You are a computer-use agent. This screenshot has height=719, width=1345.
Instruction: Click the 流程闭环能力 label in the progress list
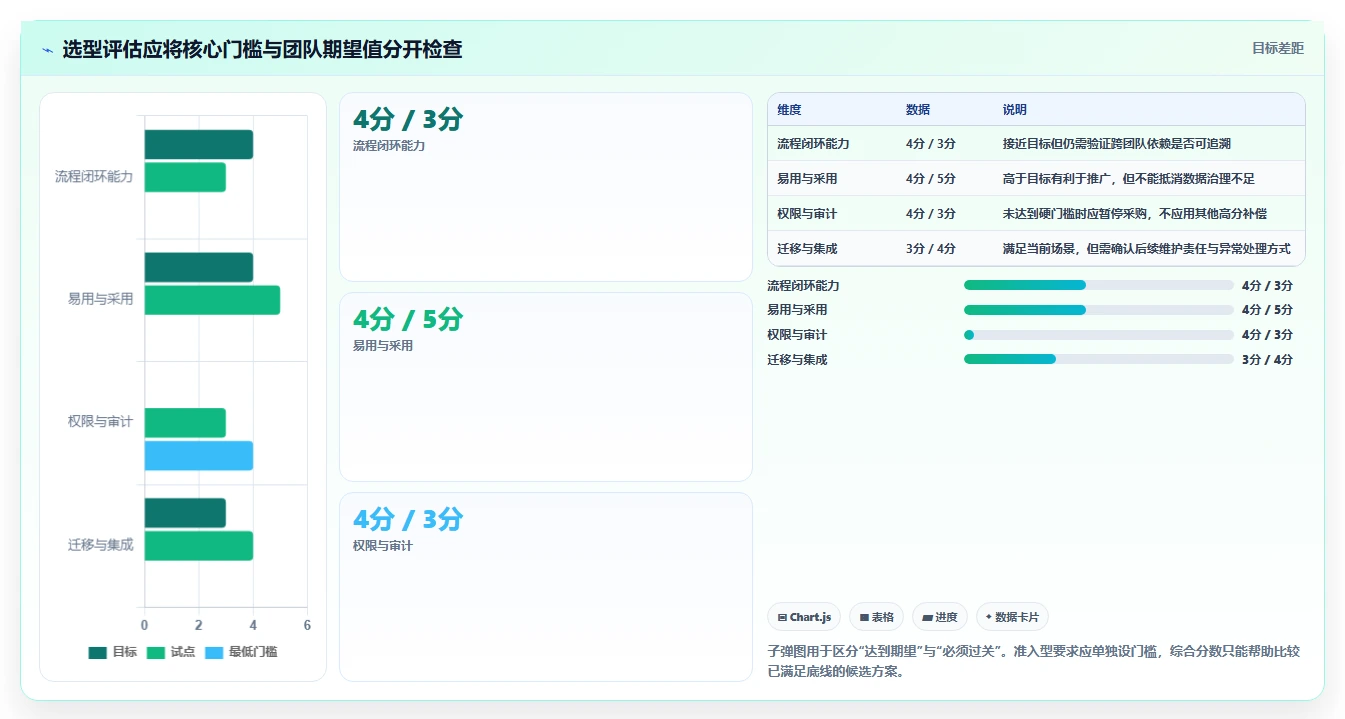[803, 286]
